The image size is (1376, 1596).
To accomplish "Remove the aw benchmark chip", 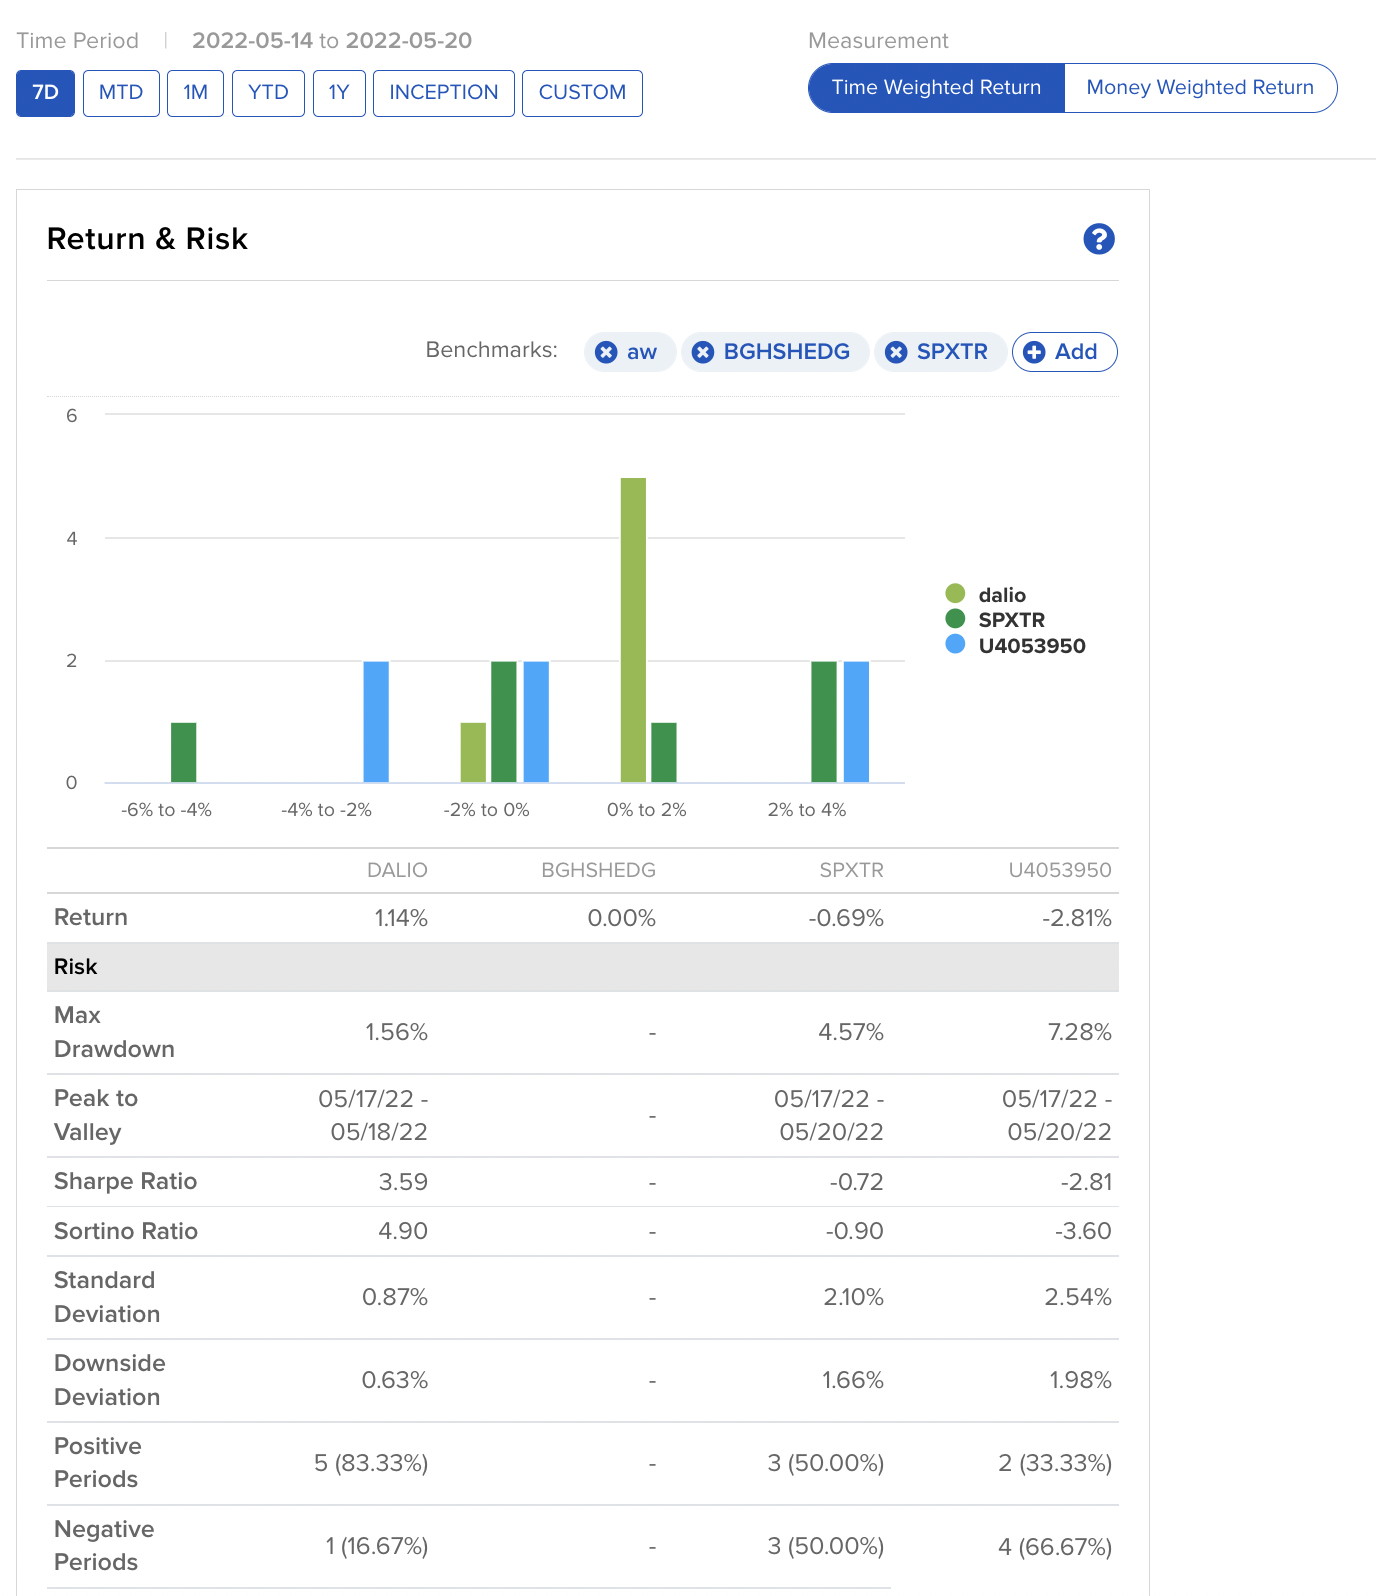I will click(x=606, y=352).
